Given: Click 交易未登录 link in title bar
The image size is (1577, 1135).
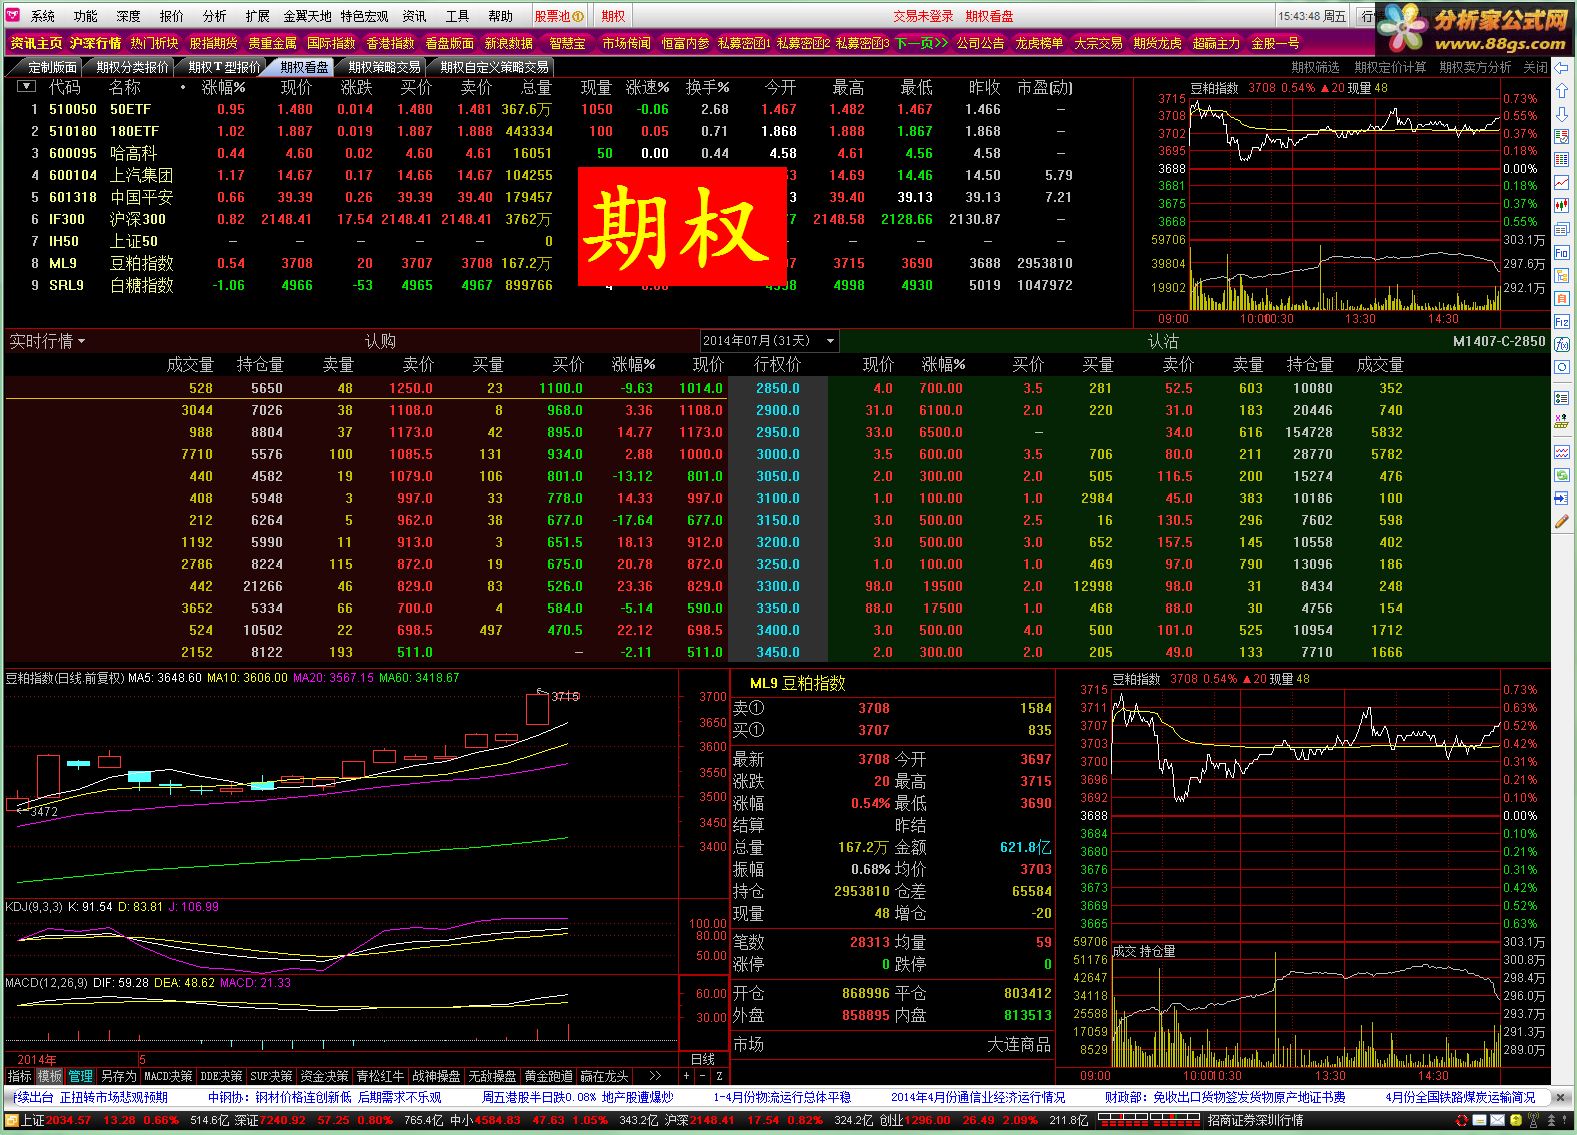Looking at the screenshot, I should tap(923, 16).
